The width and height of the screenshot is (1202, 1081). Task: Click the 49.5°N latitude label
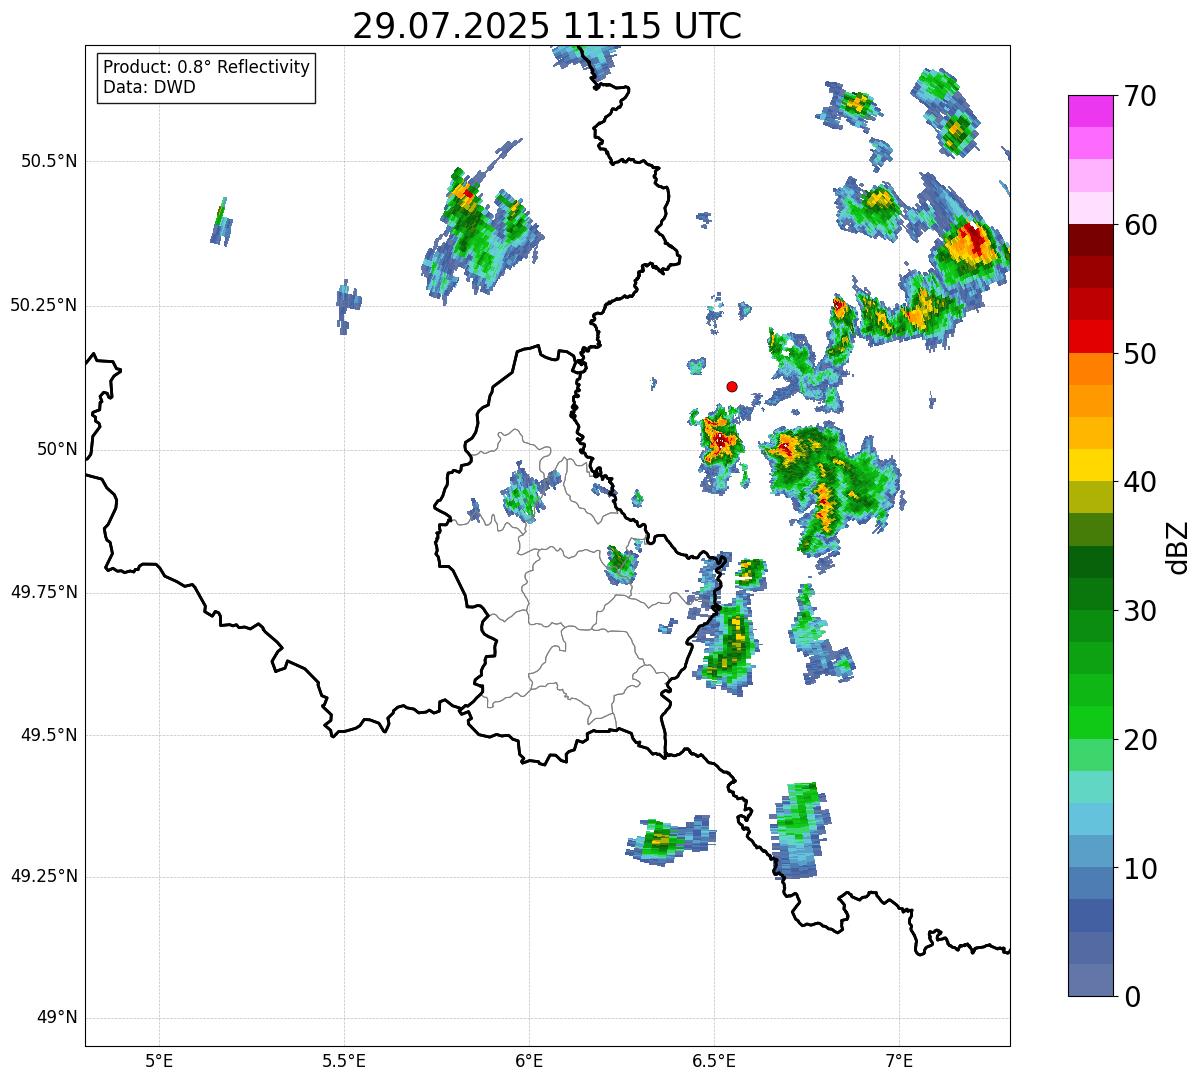(x=48, y=735)
